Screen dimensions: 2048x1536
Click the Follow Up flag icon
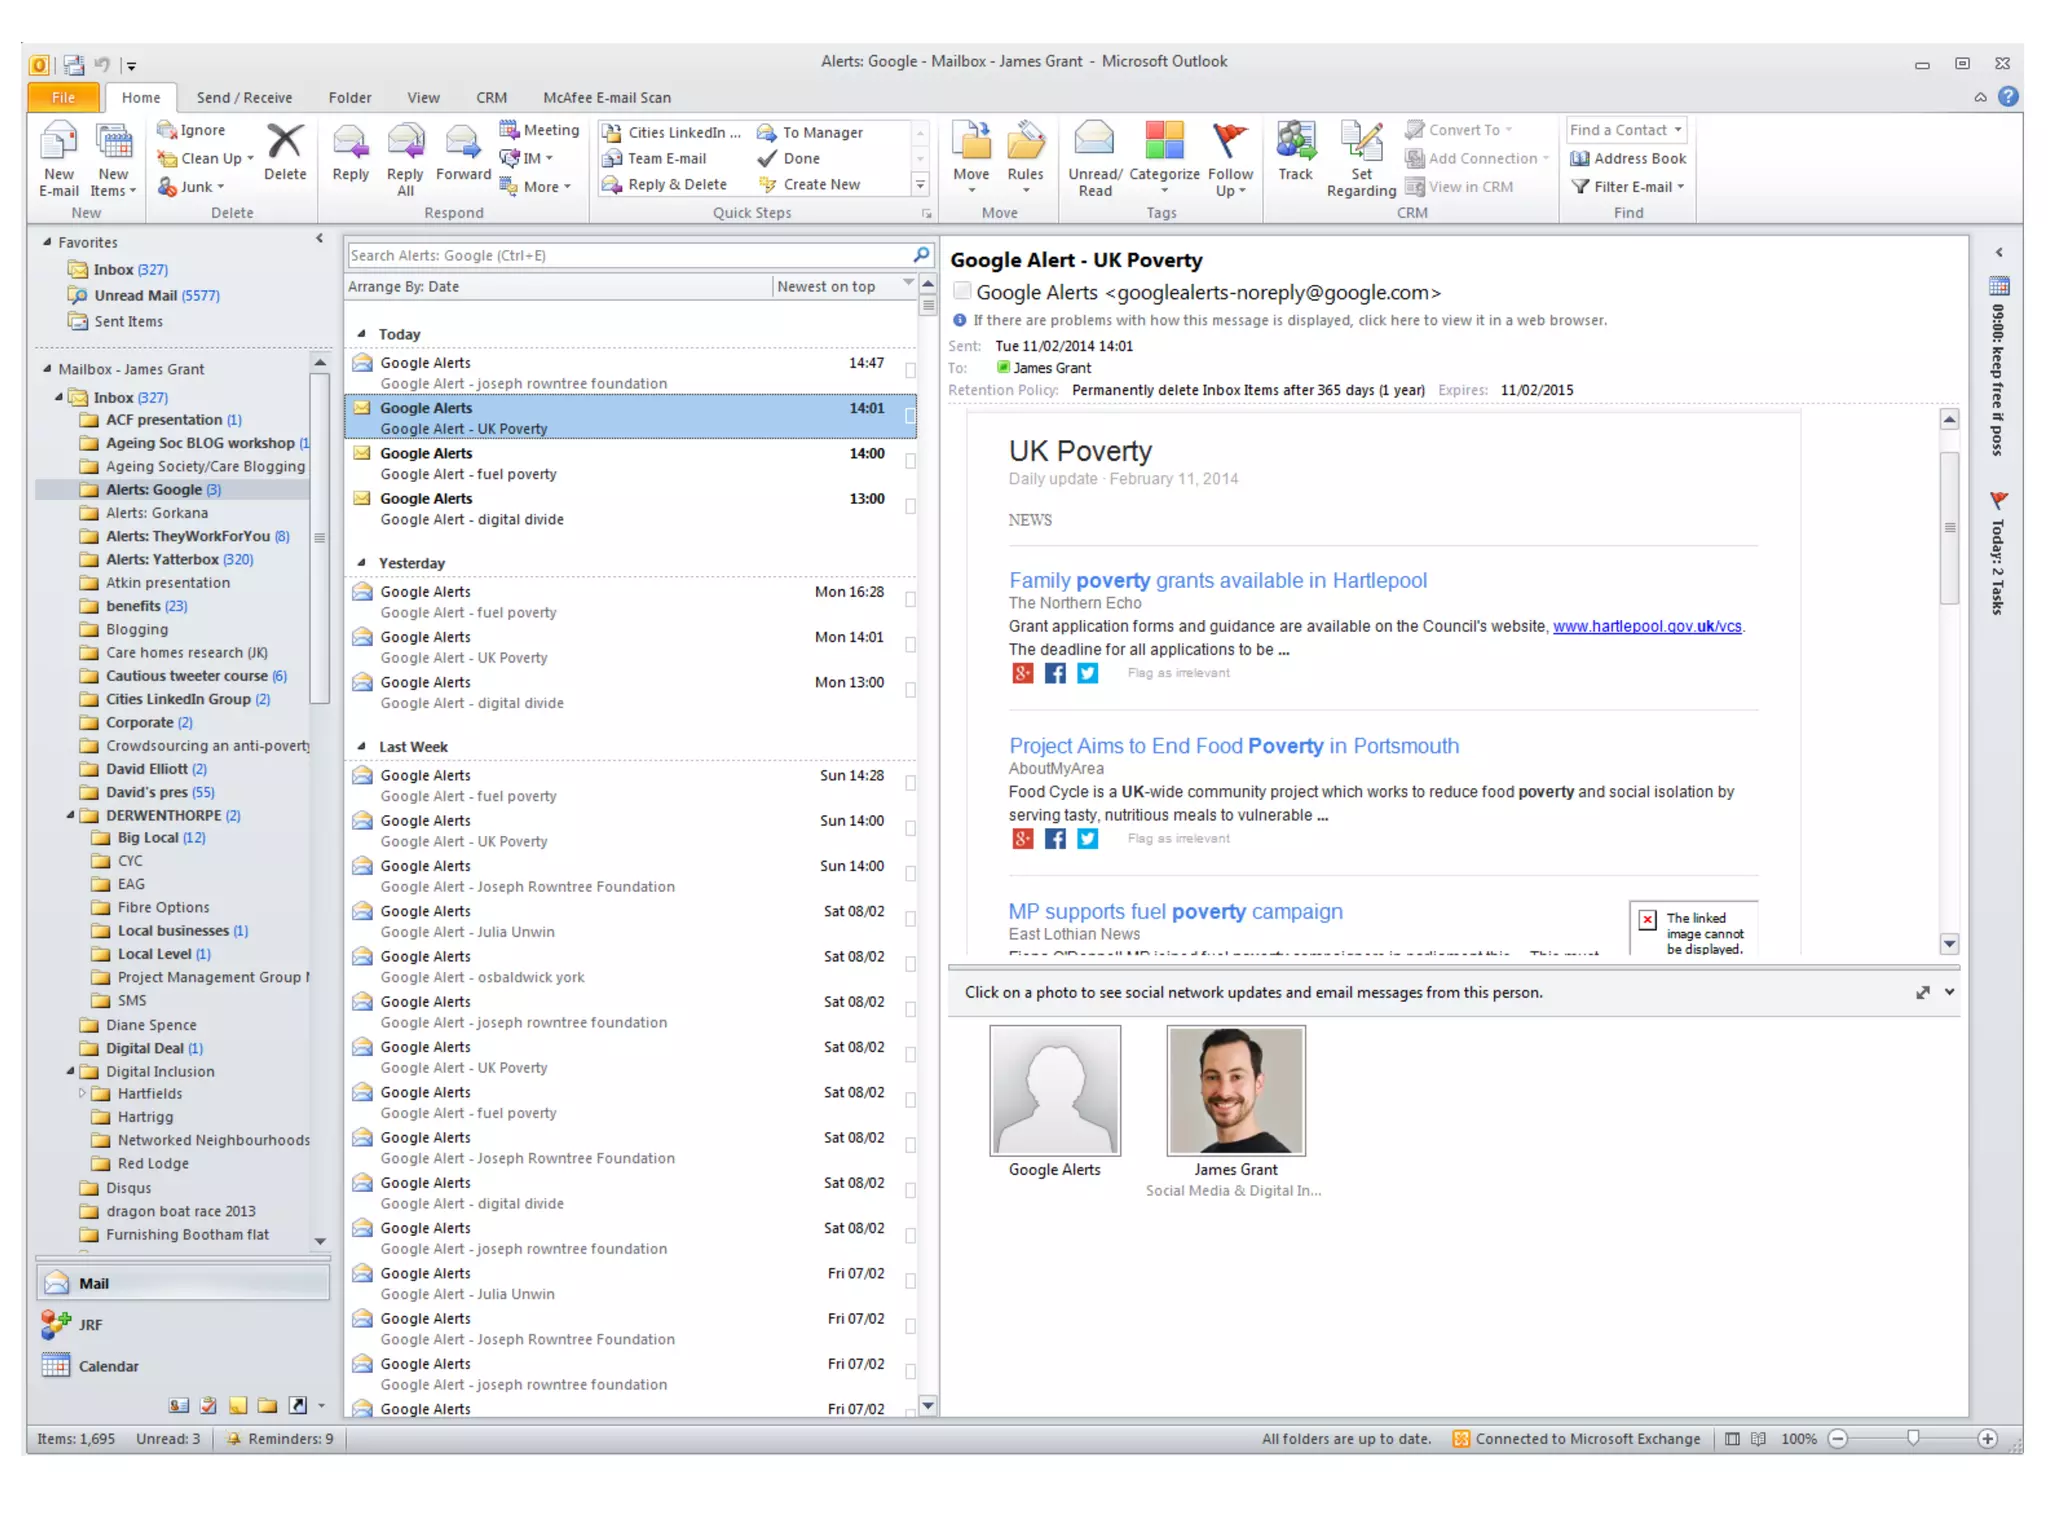1229,142
